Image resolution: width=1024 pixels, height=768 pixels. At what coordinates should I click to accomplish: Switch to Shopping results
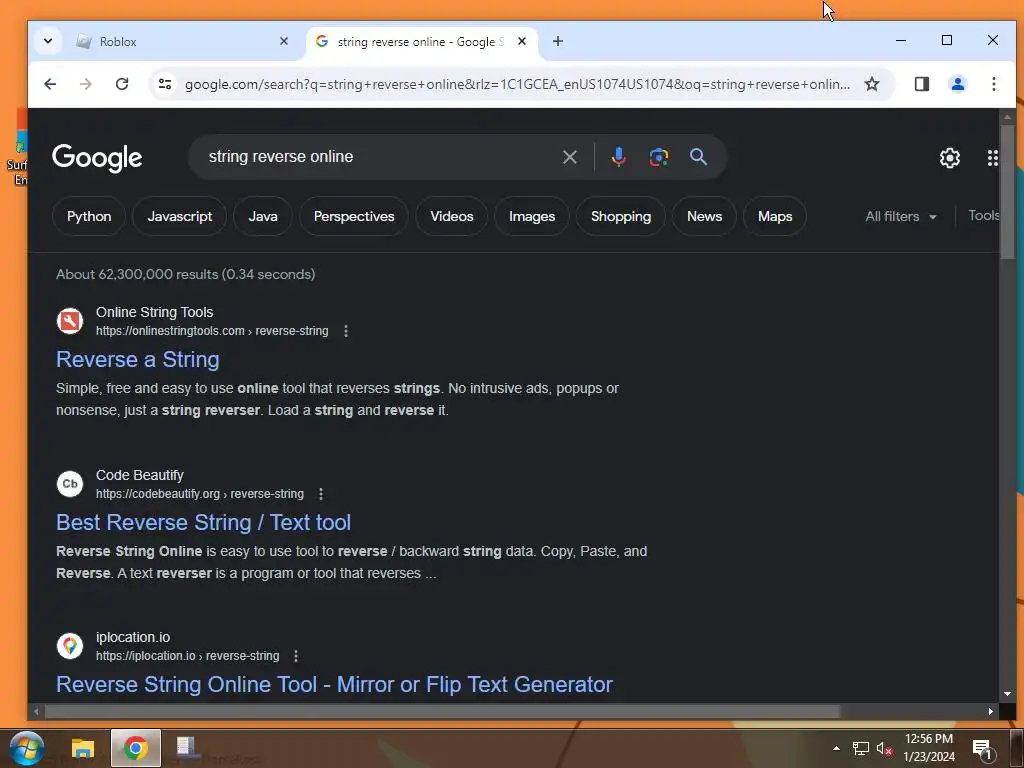click(x=620, y=216)
